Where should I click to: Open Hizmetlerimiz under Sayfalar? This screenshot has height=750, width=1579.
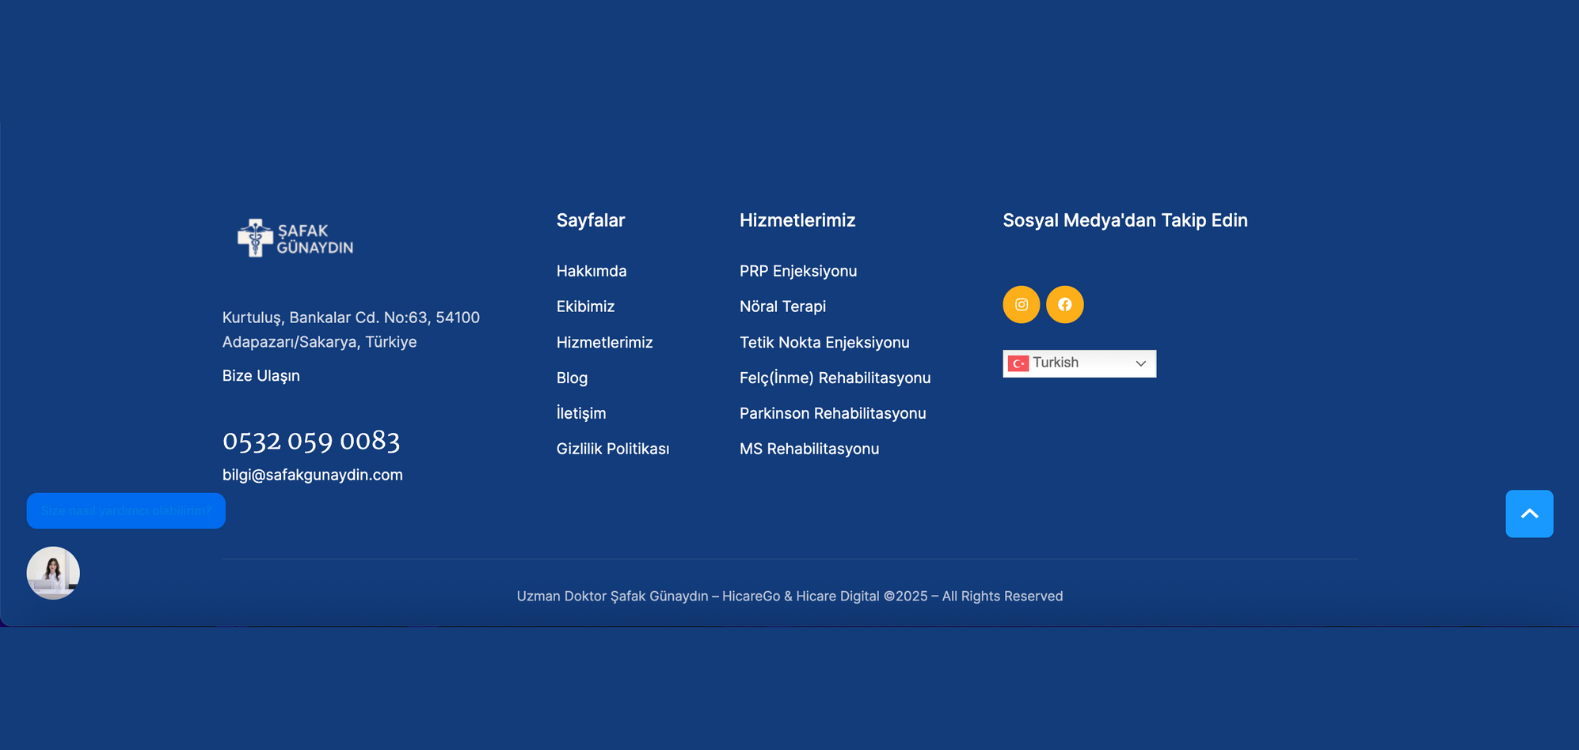604,343
